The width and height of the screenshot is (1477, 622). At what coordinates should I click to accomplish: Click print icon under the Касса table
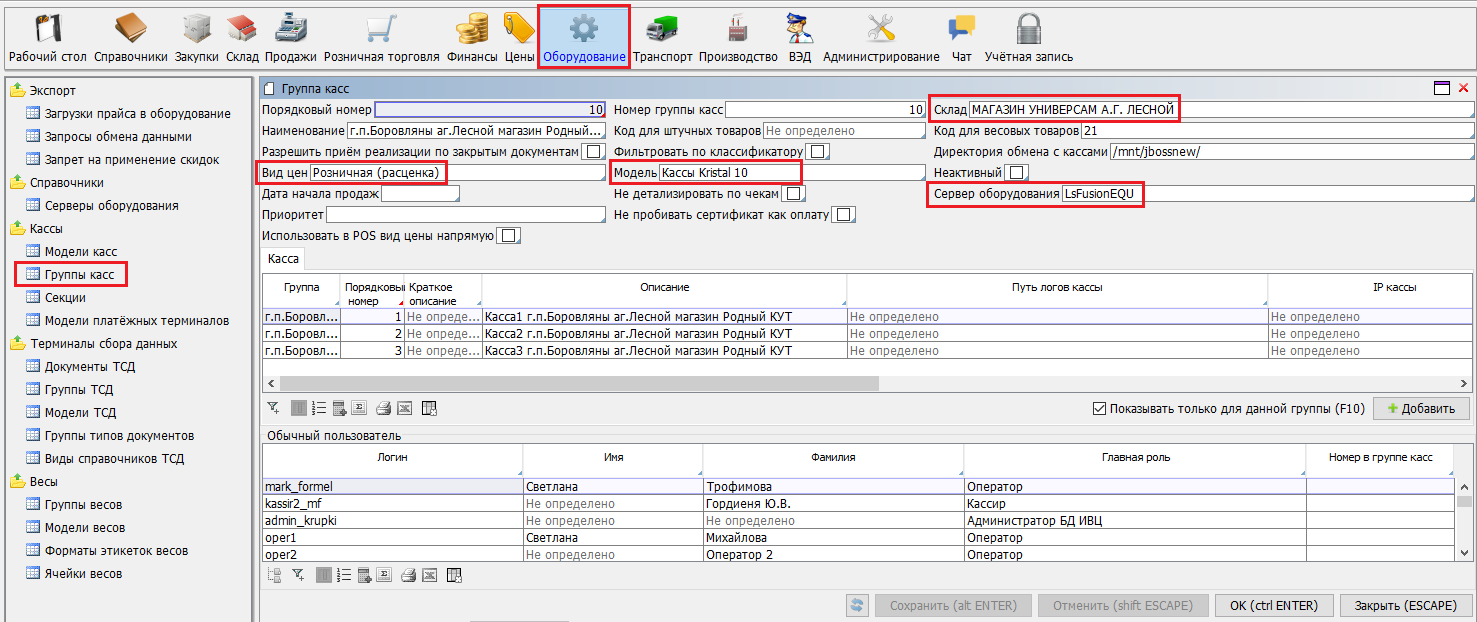click(x=383, y=408)
